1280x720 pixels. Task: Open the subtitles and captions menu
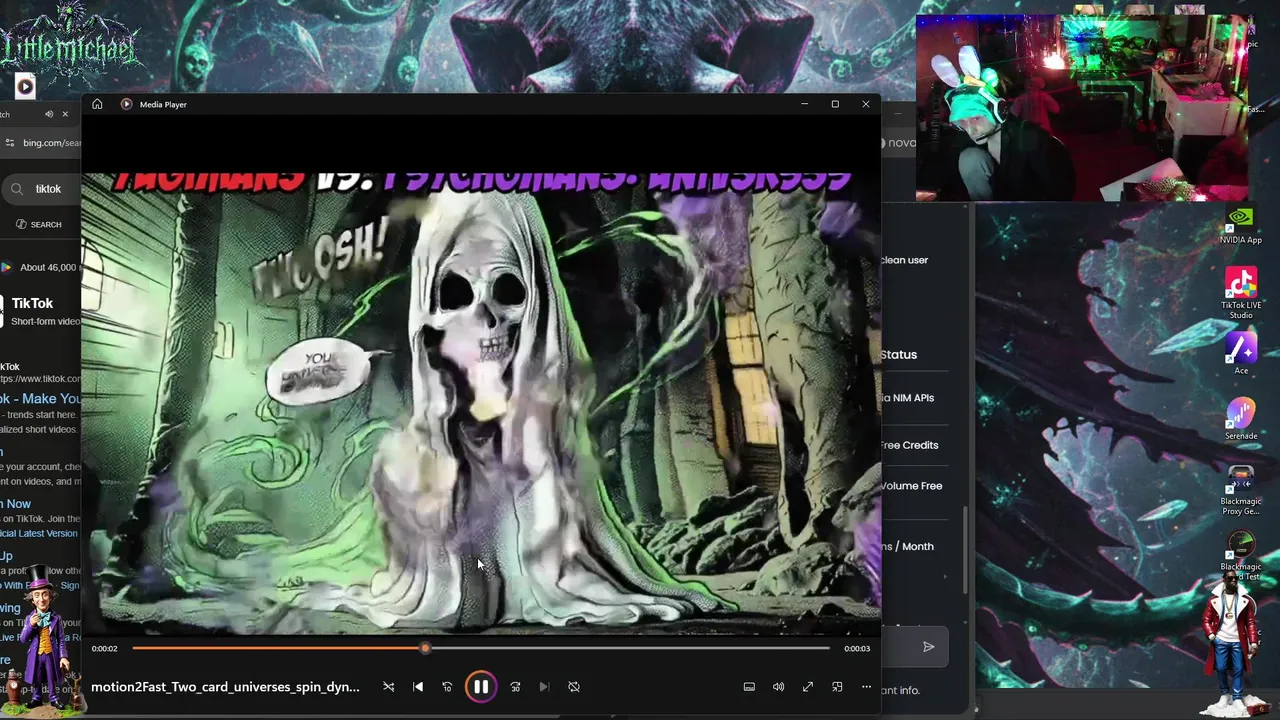[x=749, y=687]
